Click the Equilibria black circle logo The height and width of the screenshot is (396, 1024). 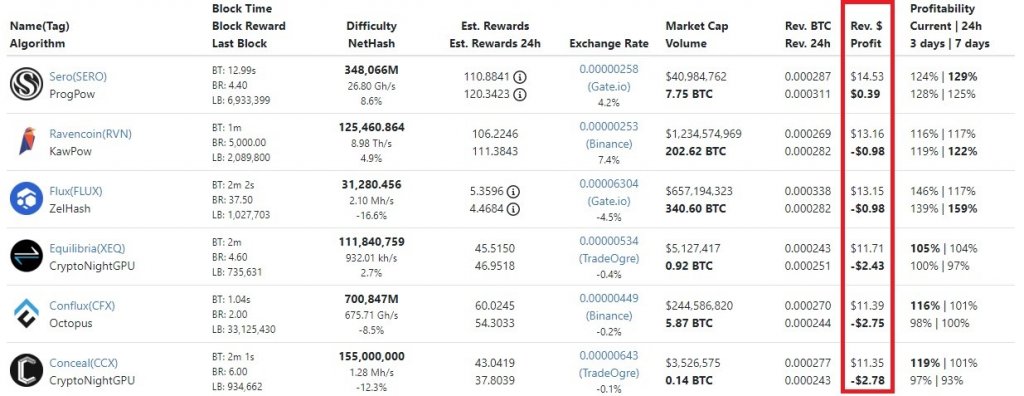26,256
